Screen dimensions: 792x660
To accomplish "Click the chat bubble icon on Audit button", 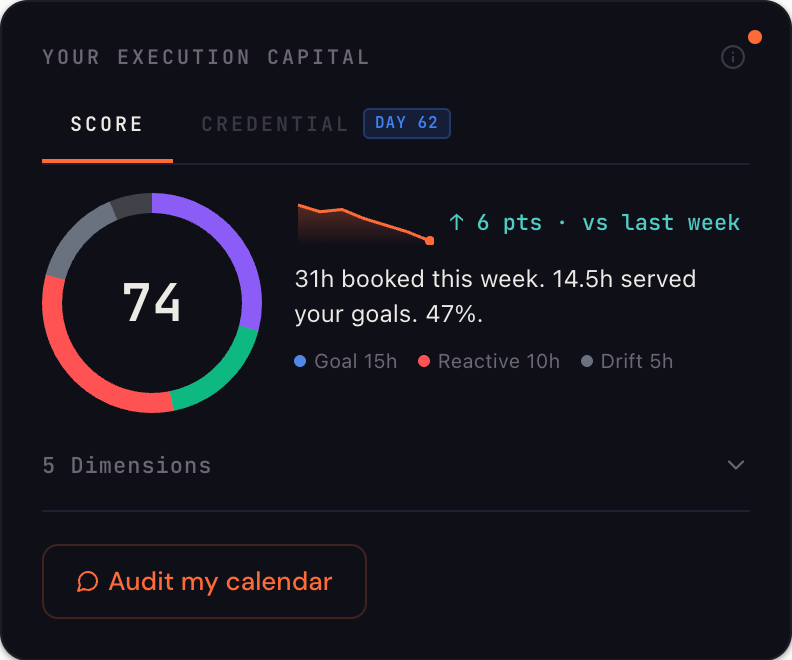I will [88, 581].
